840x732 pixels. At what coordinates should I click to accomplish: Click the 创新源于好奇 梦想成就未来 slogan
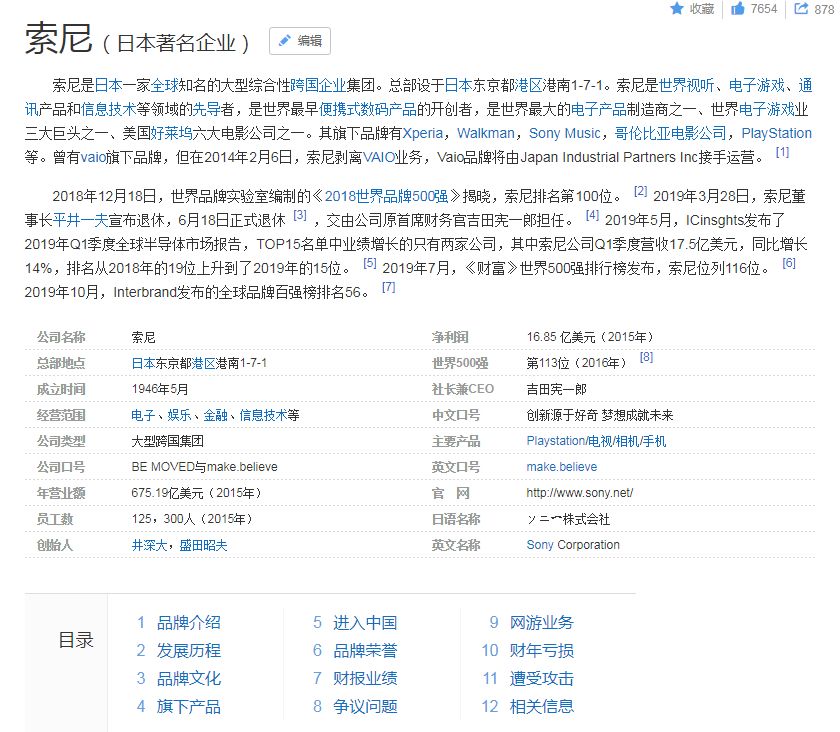[x=599, y=415]
